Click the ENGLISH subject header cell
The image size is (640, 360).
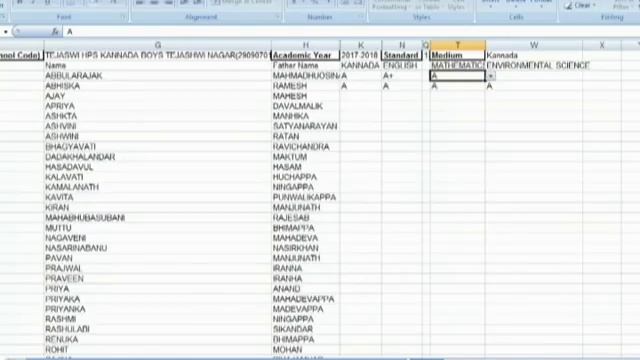click(x=402, y=65)
